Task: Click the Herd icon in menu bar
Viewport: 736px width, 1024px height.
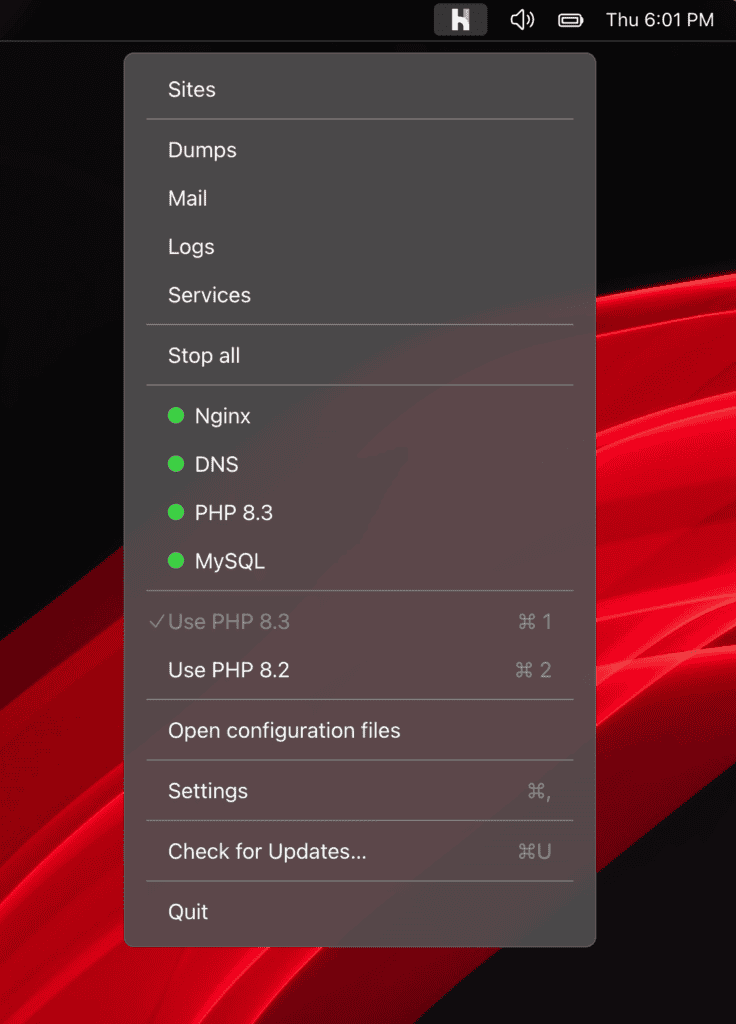Action: pyautogui.click(x=460, y=20)
